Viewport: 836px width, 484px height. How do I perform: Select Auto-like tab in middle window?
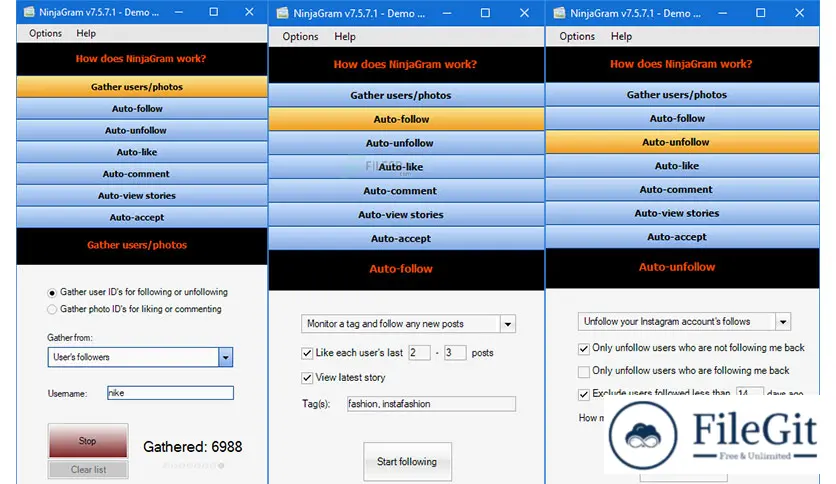(x=406, y=167)
